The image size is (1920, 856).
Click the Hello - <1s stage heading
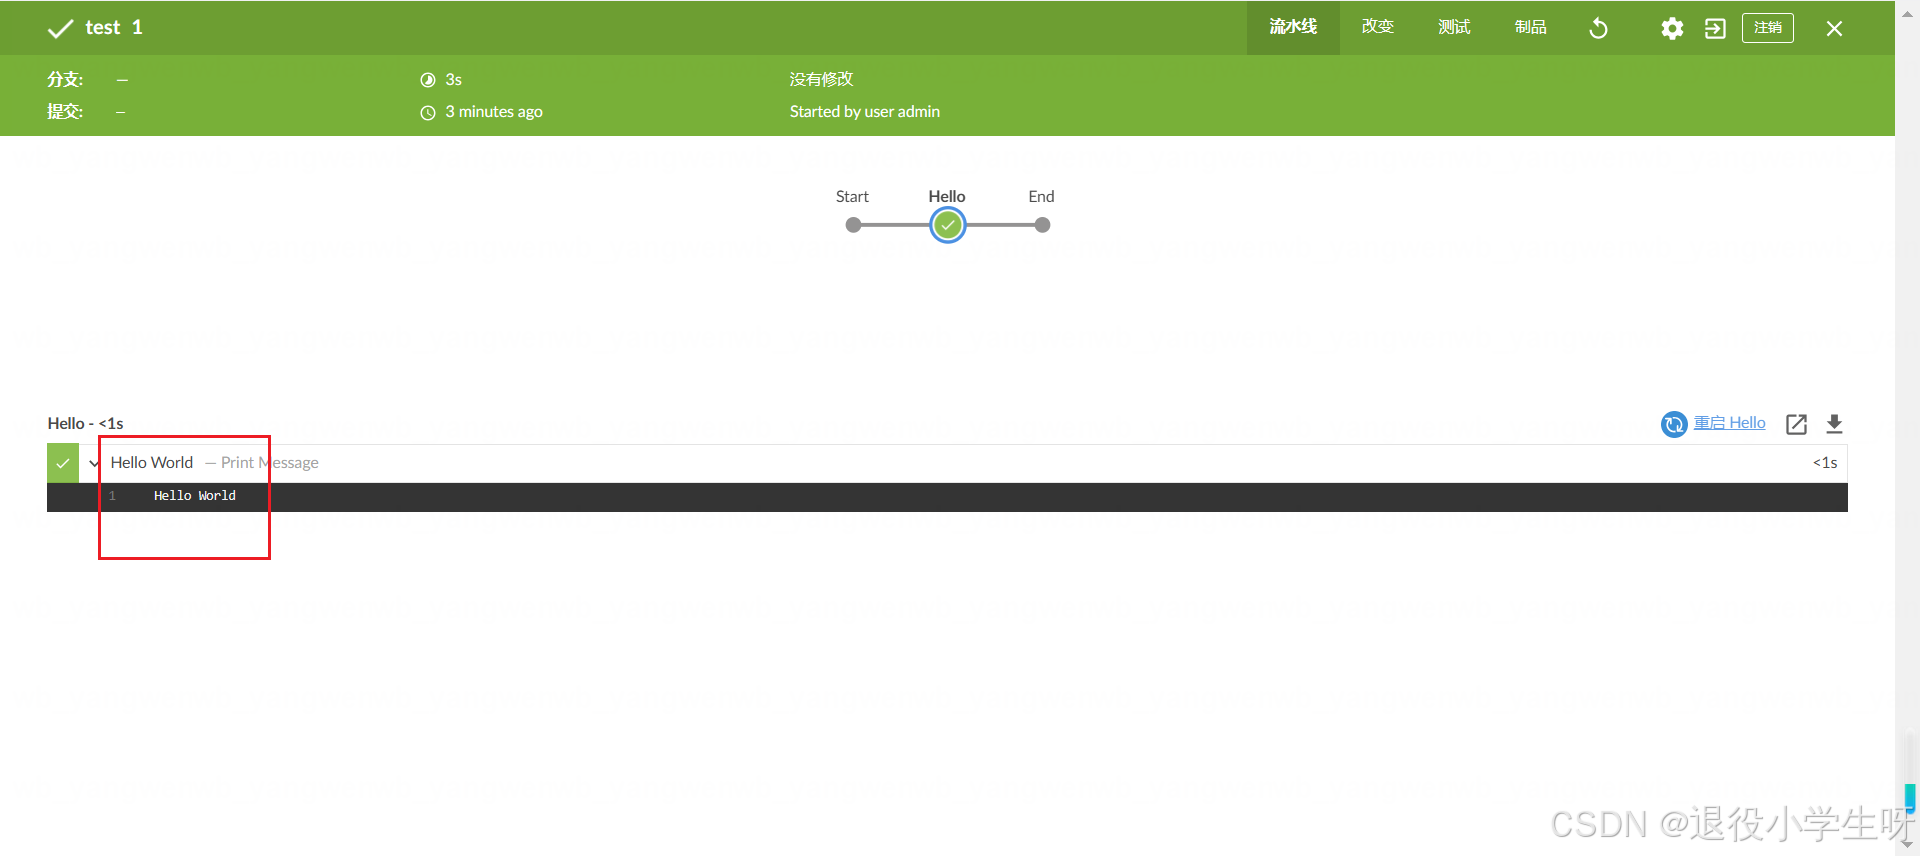(x=85, y=423)
